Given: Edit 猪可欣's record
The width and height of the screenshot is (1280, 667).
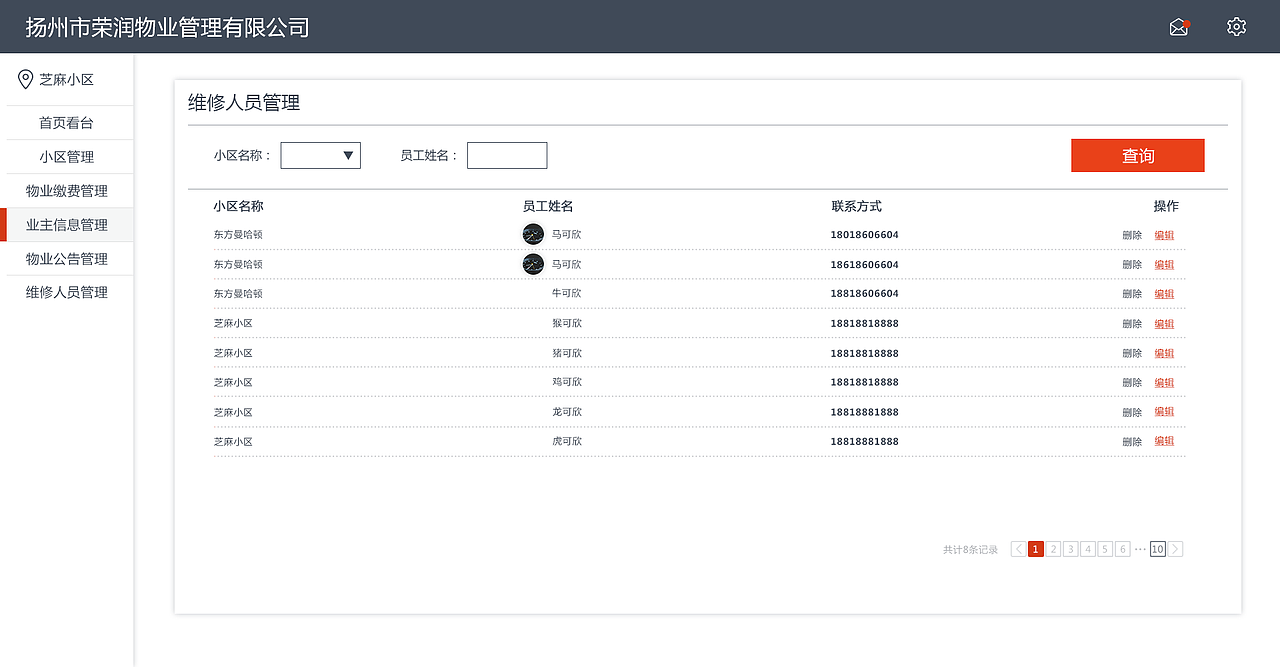Looking at the screenshot, I should (1164, 353).
